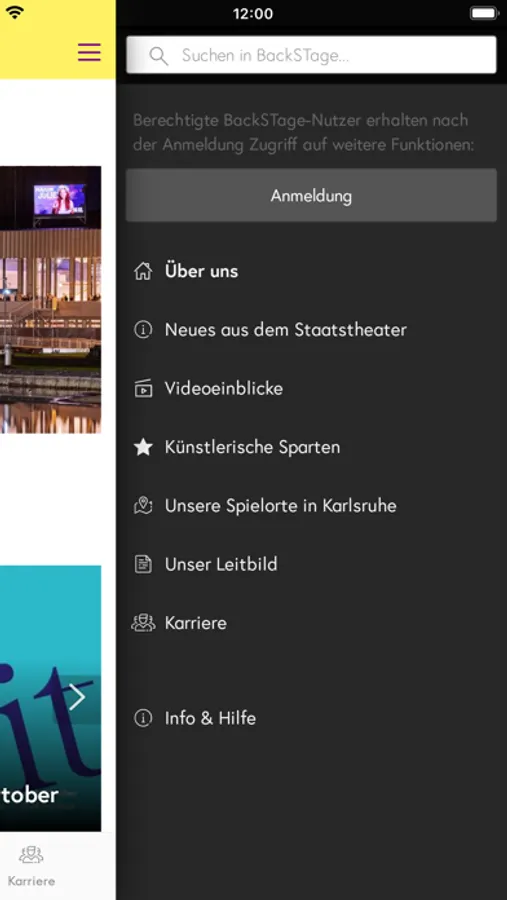Open Unser Leitbild

pos(221,564)
